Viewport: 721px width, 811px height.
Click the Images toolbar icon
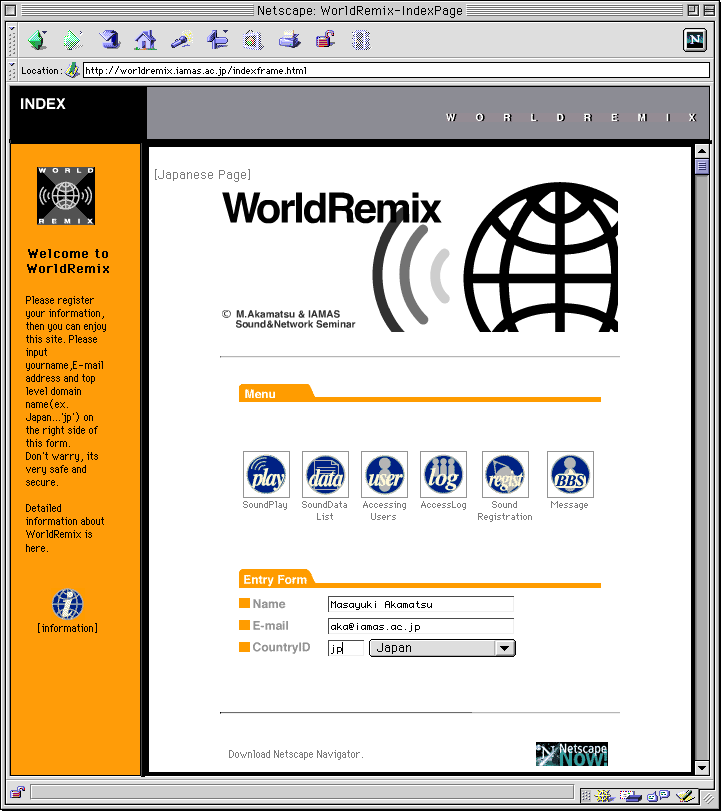(253, 40)
